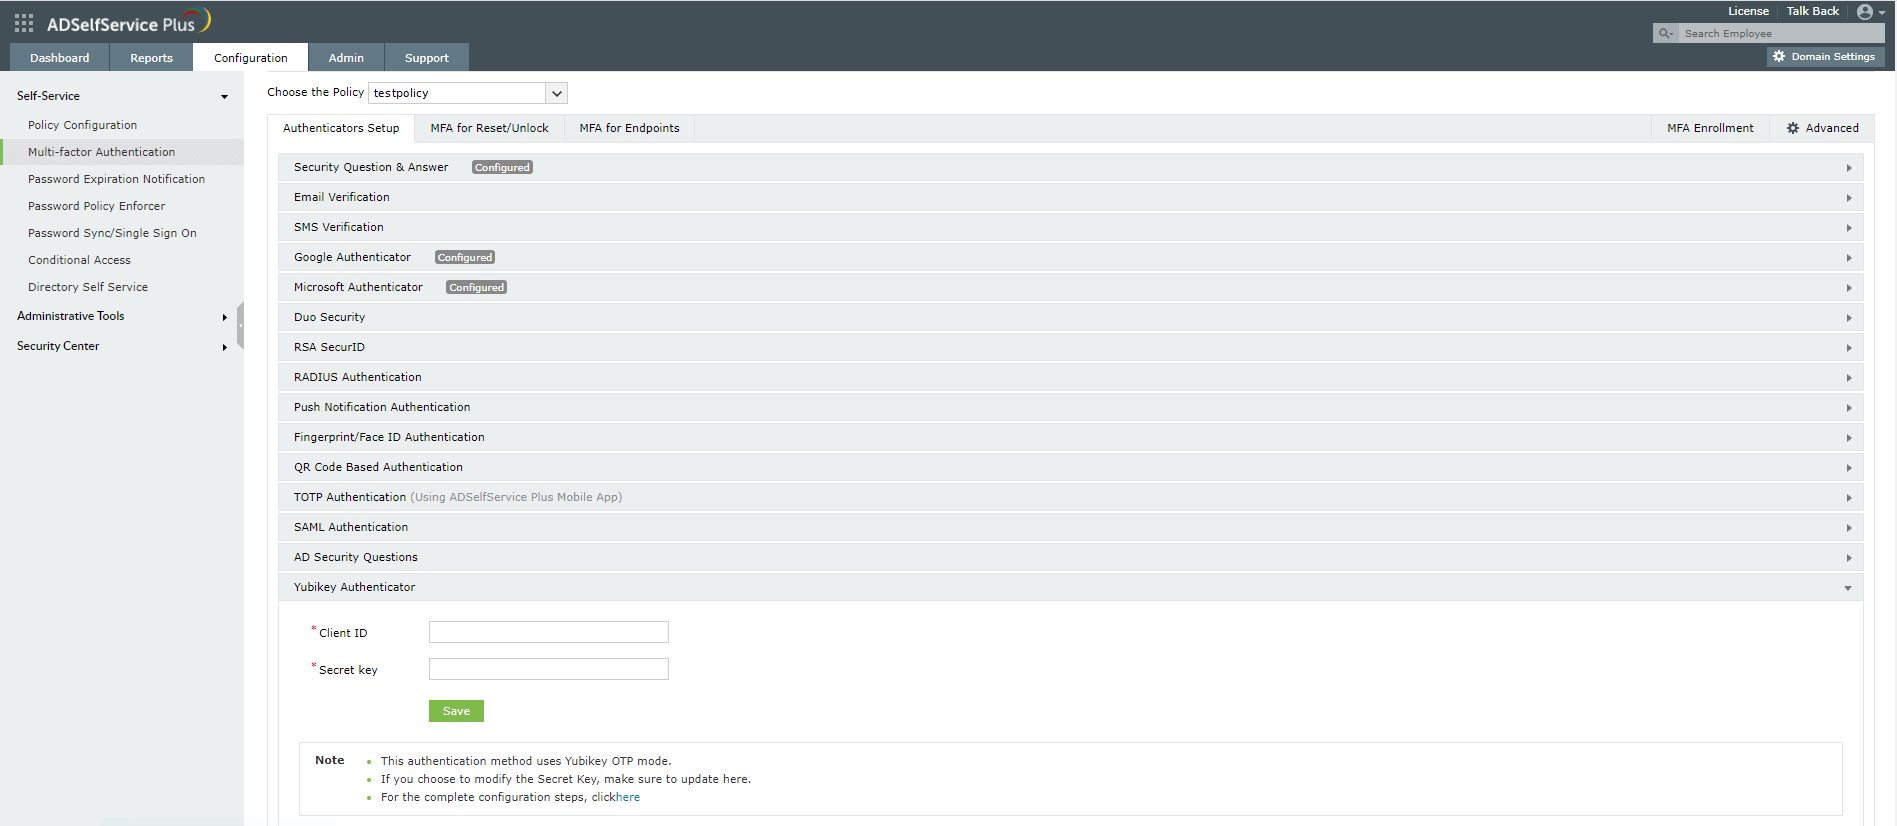Expand Google Authenticator row arrow
The width and height of the screenshot is (1897, 826).
coord(1849,258)
